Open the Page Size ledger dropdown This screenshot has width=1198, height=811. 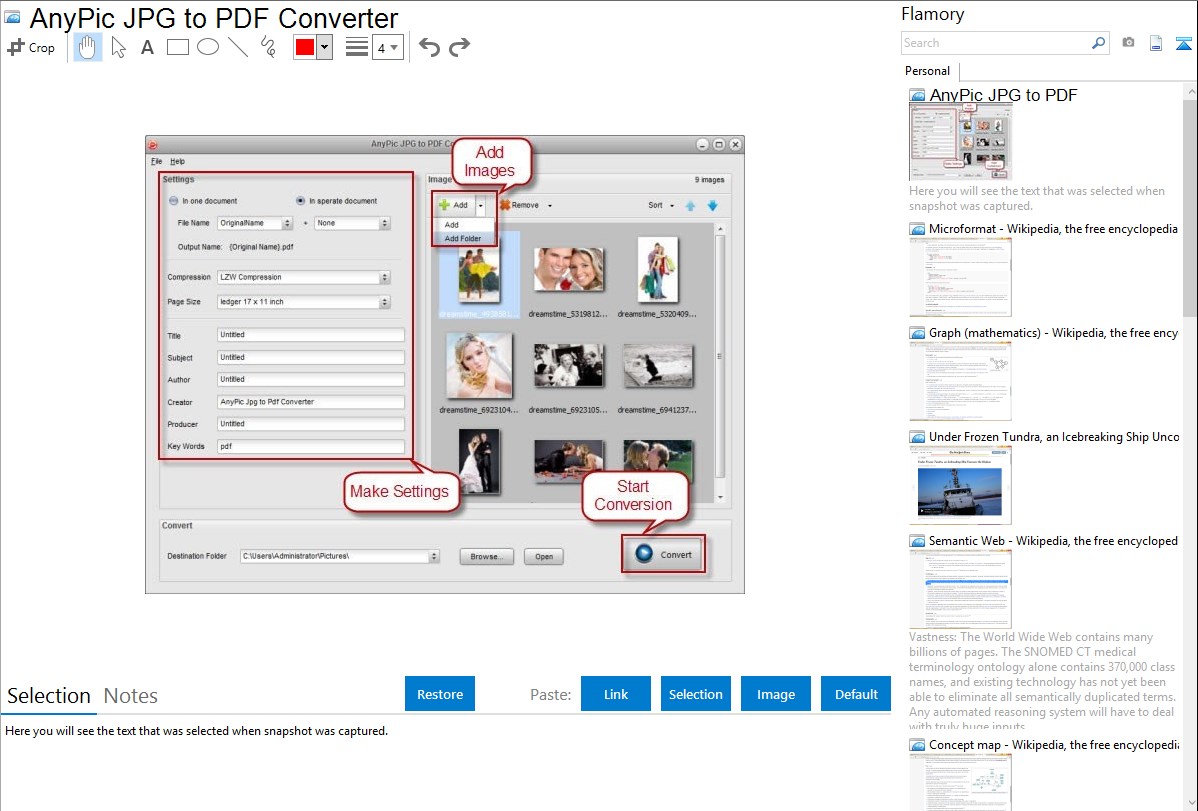click(384, 302)
